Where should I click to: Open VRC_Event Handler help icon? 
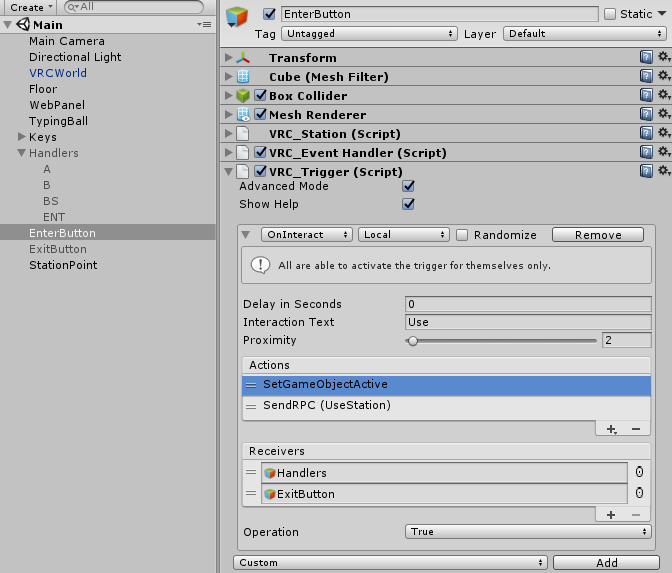pyautogui.click(x=646, y=153)
